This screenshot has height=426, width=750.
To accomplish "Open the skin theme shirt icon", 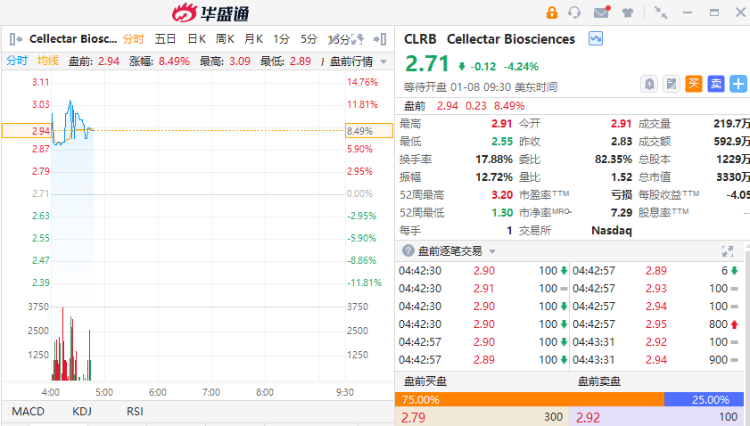I will [x=628, y=13].
